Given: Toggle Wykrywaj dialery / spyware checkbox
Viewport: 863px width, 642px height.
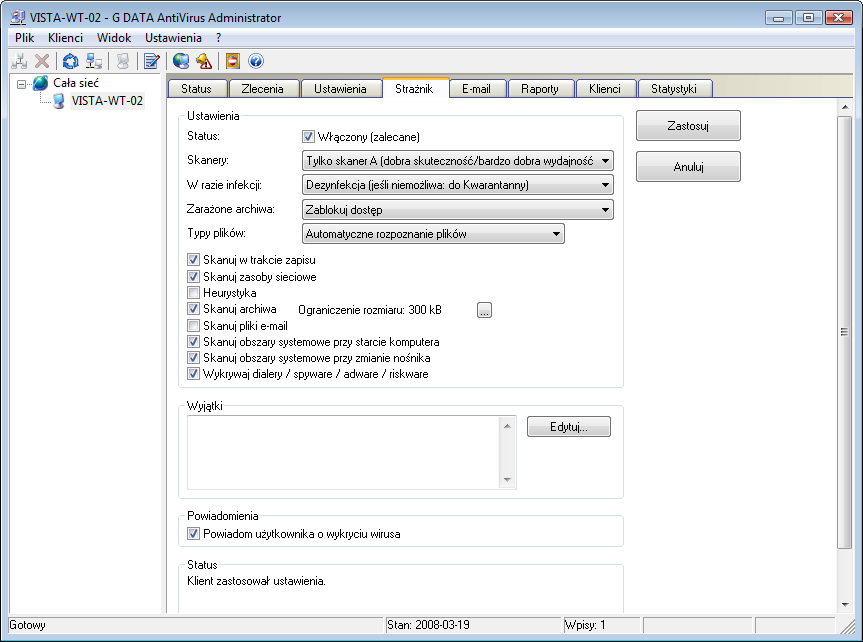Looking at the screenshot, I should (x=193, y=374).
